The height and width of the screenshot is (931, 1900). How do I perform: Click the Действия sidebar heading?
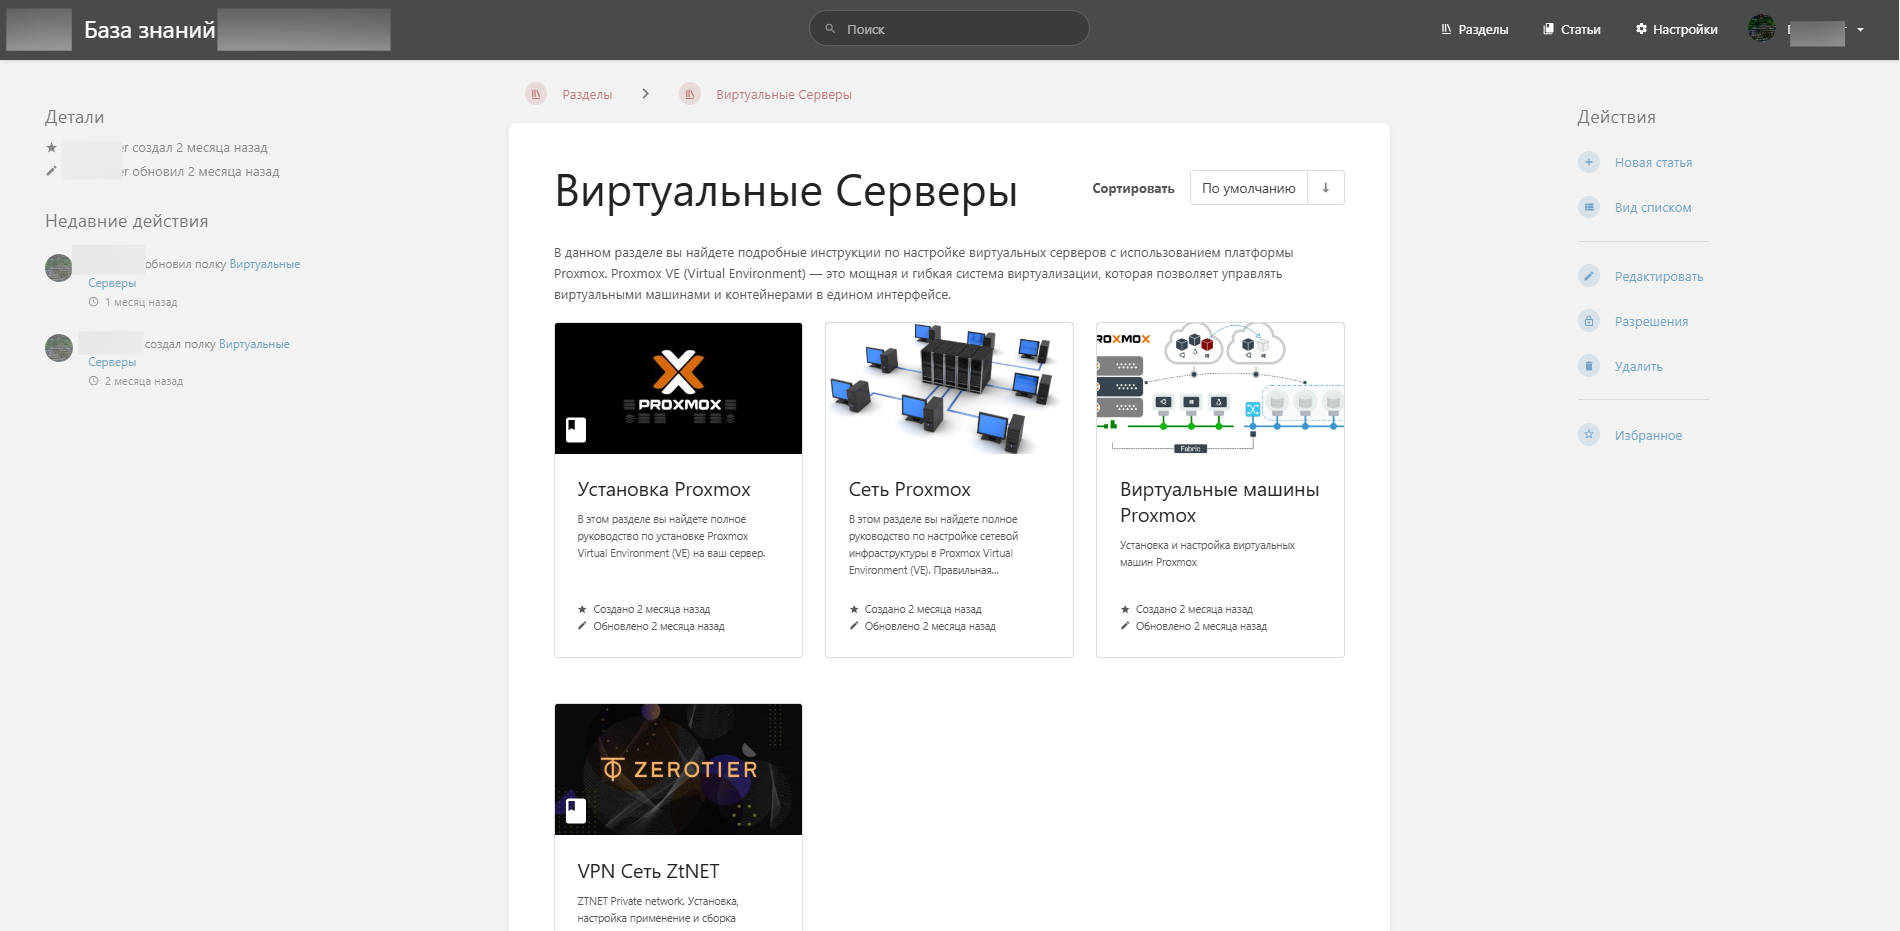coord(1617,117)
